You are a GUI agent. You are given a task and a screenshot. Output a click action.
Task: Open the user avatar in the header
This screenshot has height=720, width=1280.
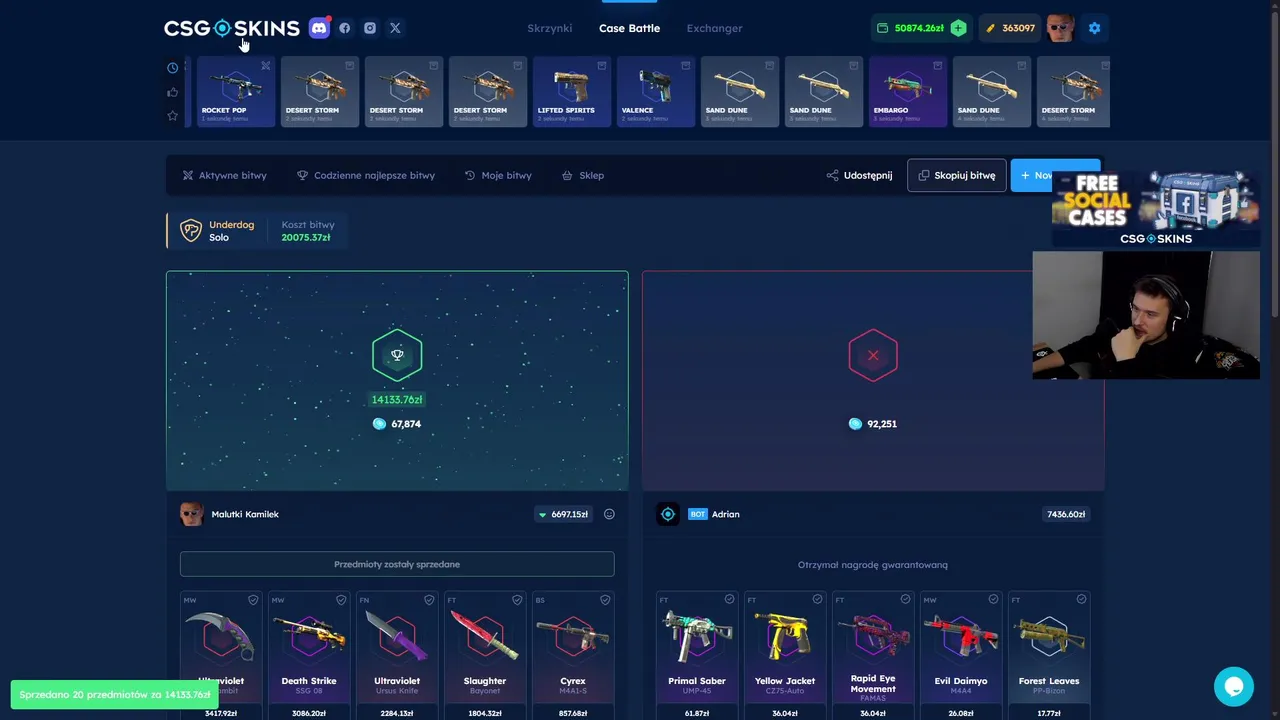coord(1060,28)
